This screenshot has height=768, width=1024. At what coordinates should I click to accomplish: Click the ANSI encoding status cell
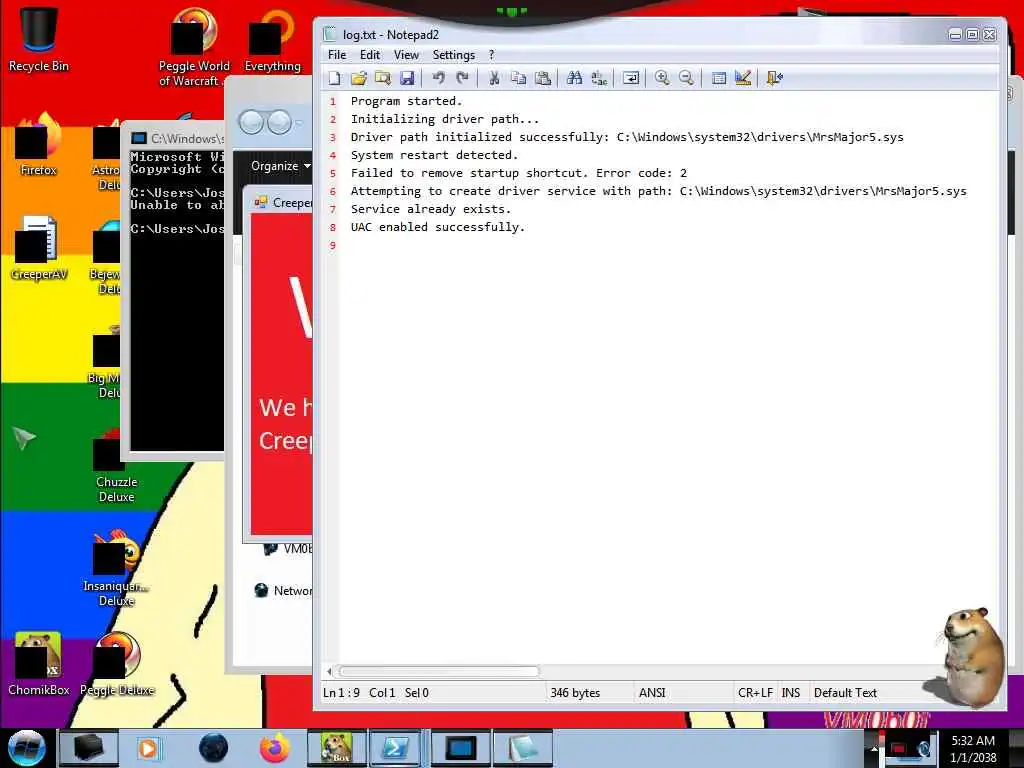[x=652, y=693]
